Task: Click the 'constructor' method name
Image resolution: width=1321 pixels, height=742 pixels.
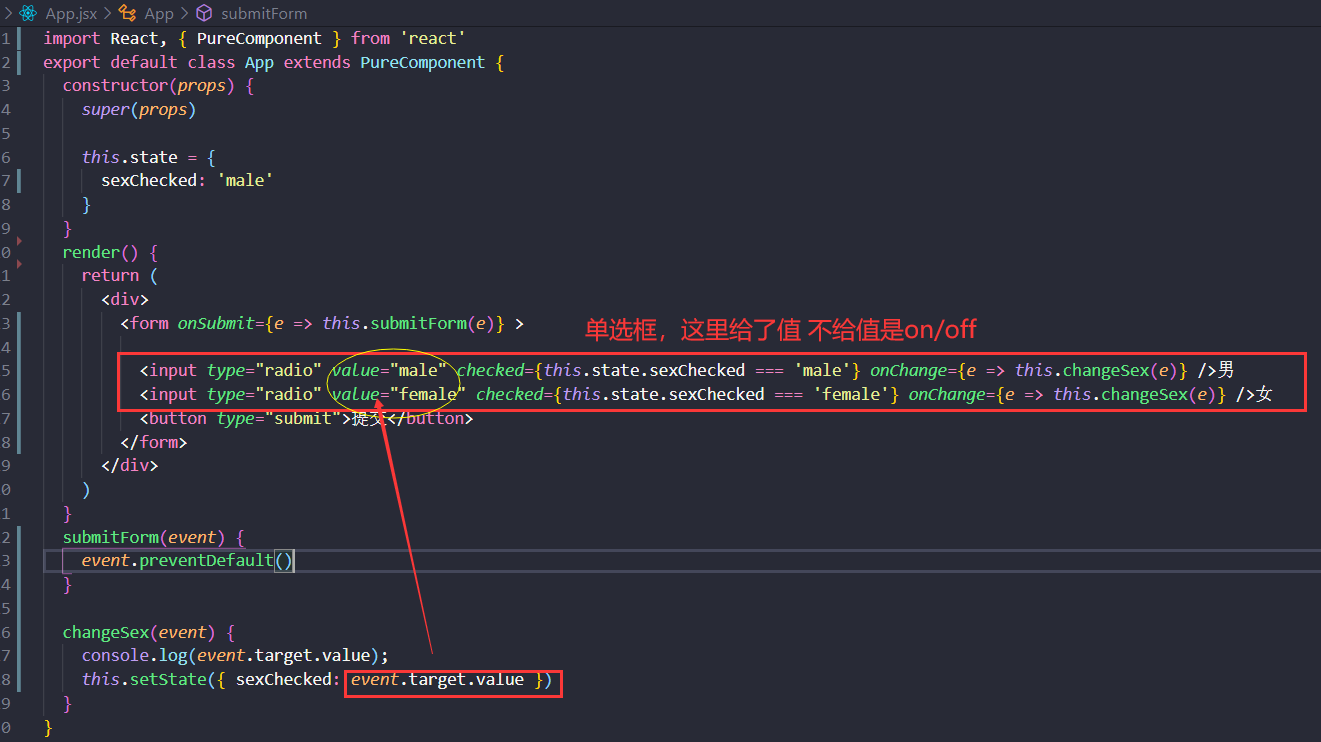Action: (115, 86)
